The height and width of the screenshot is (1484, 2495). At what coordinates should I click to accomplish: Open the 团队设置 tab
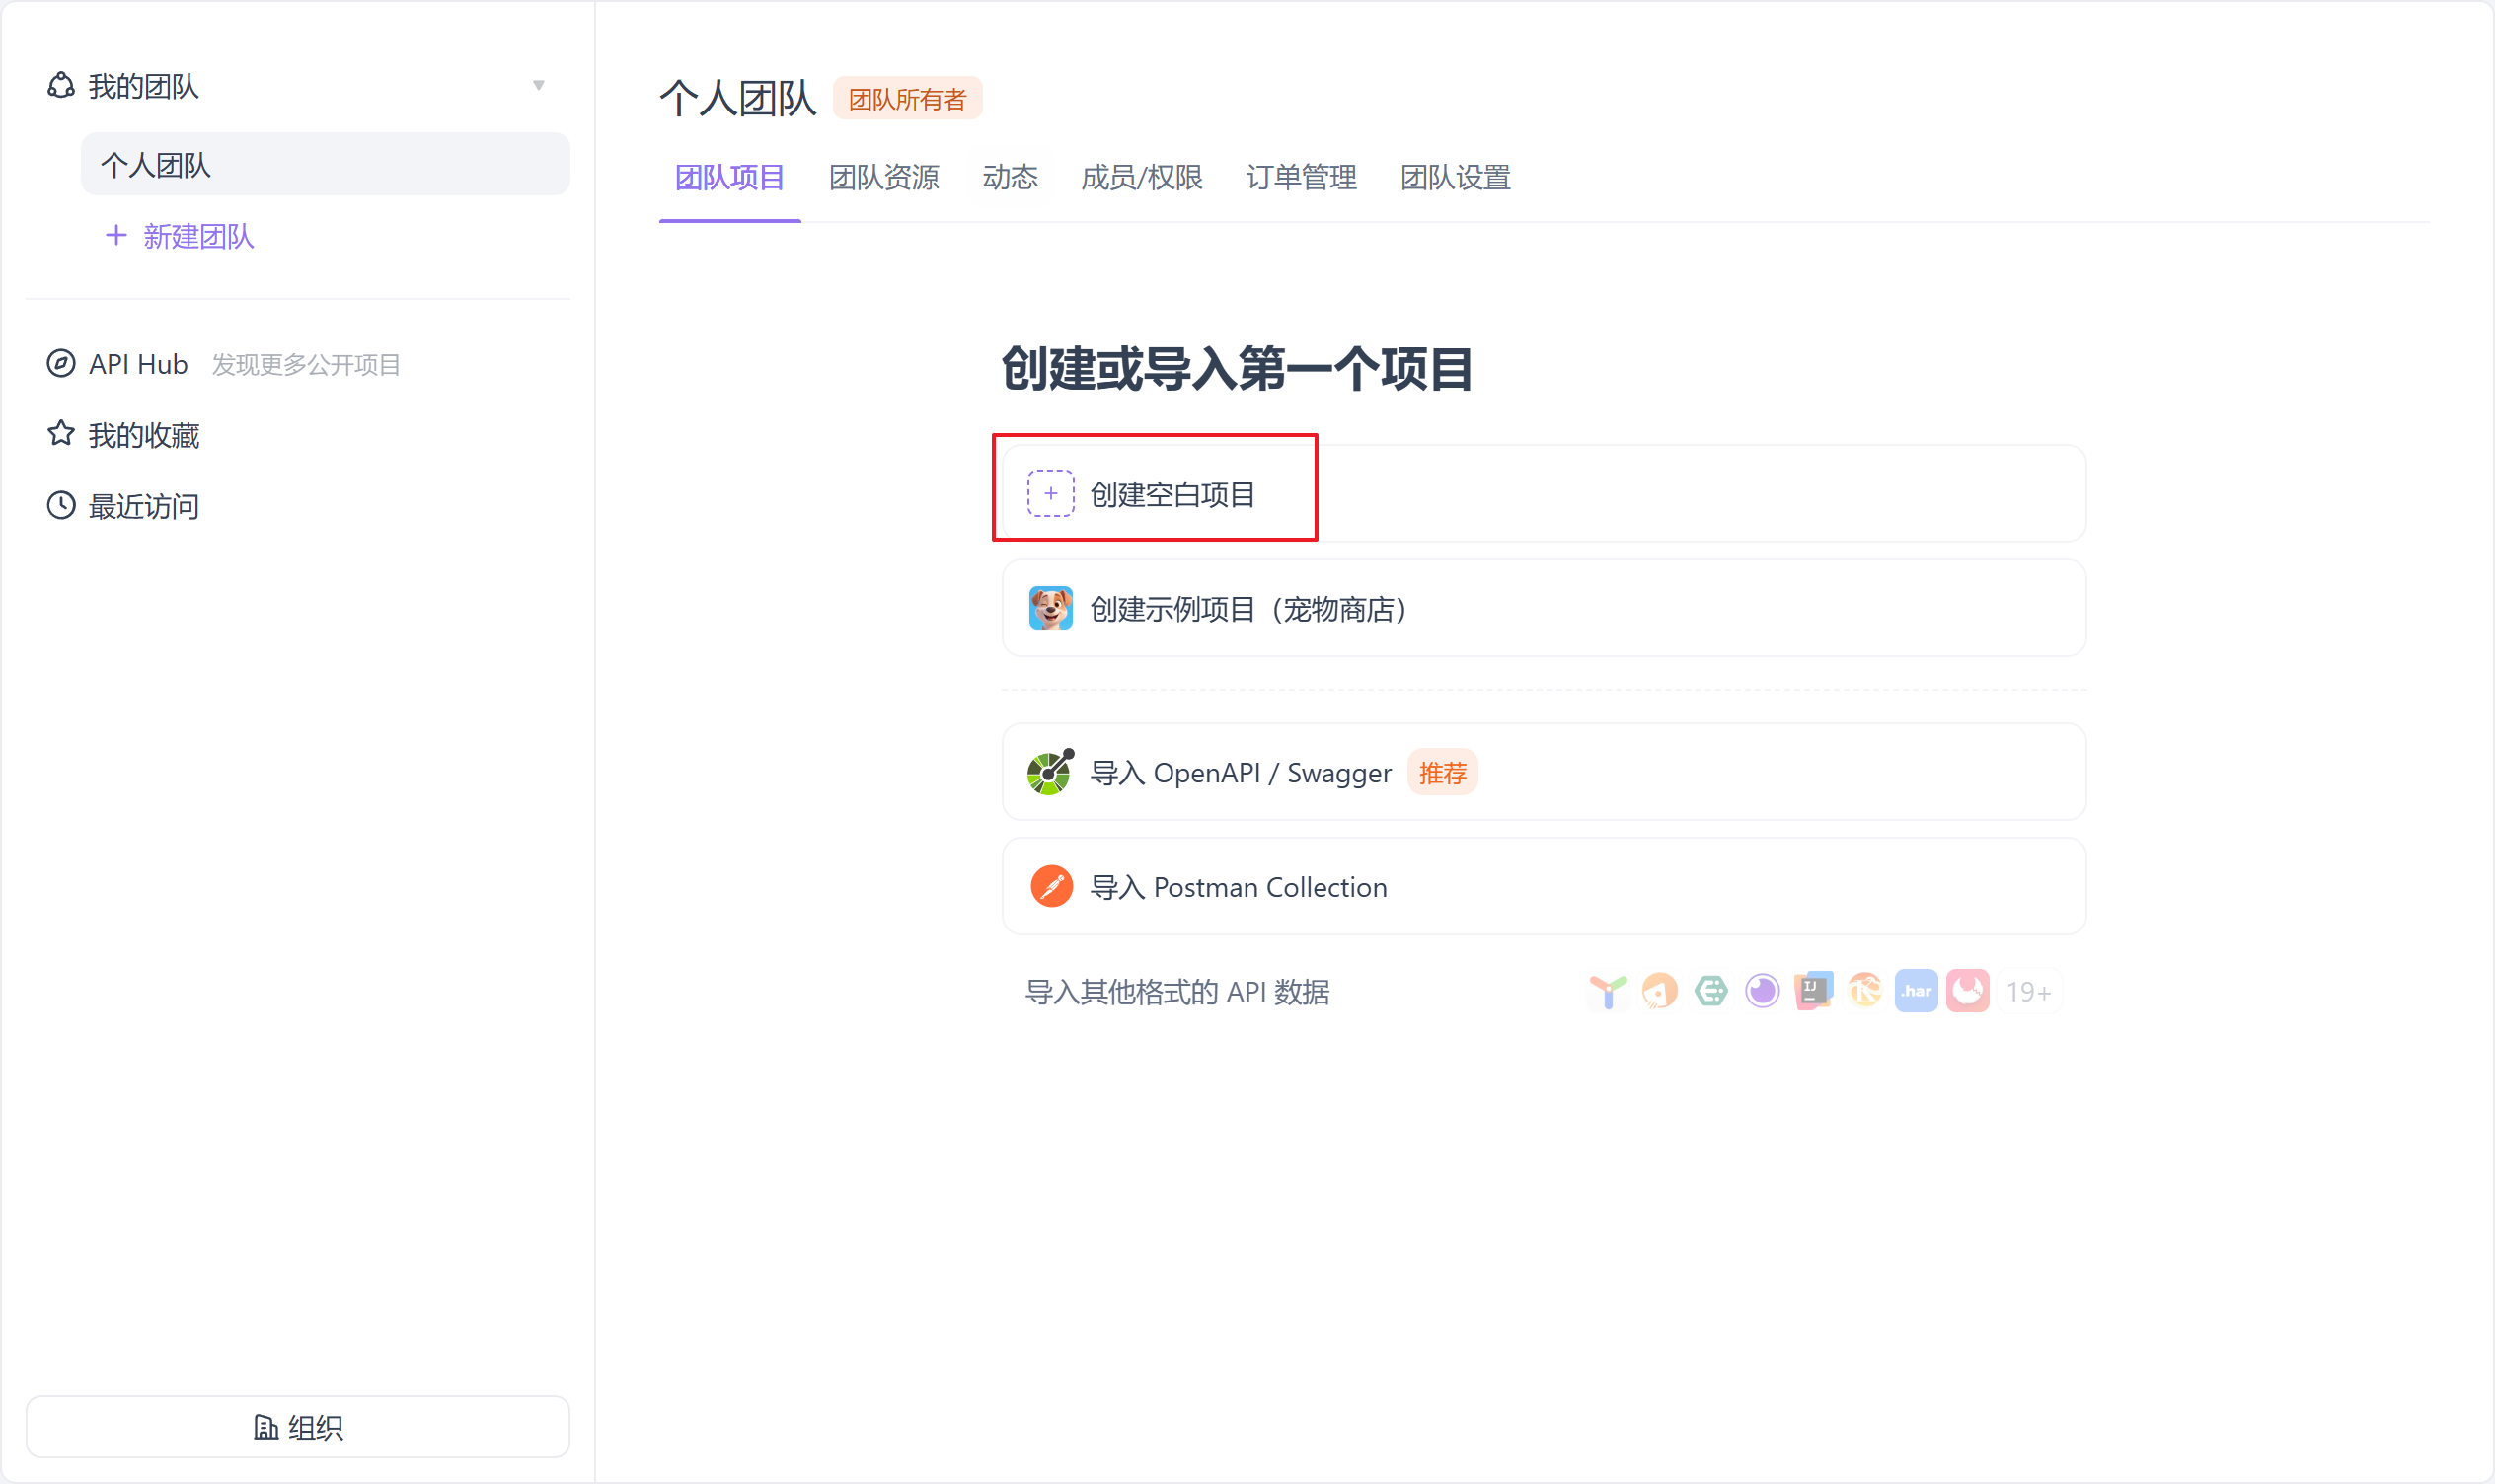1455,178
